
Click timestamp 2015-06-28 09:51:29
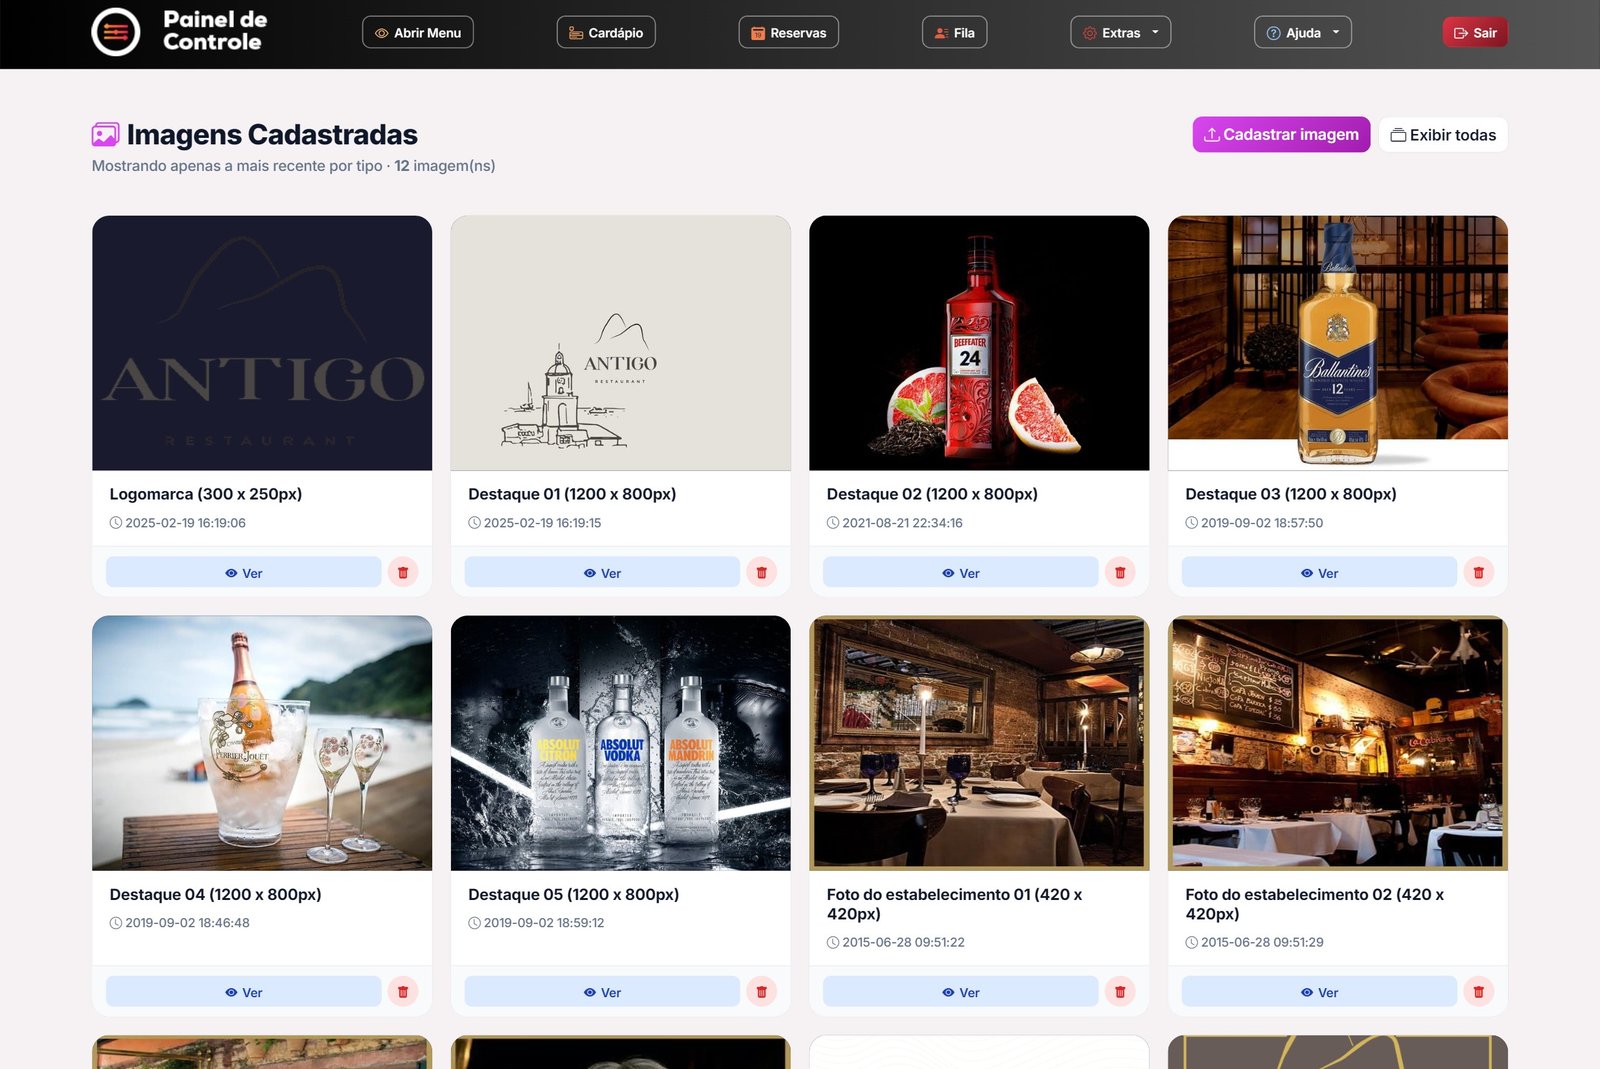pyautogui.click(x=1262, y=942)
